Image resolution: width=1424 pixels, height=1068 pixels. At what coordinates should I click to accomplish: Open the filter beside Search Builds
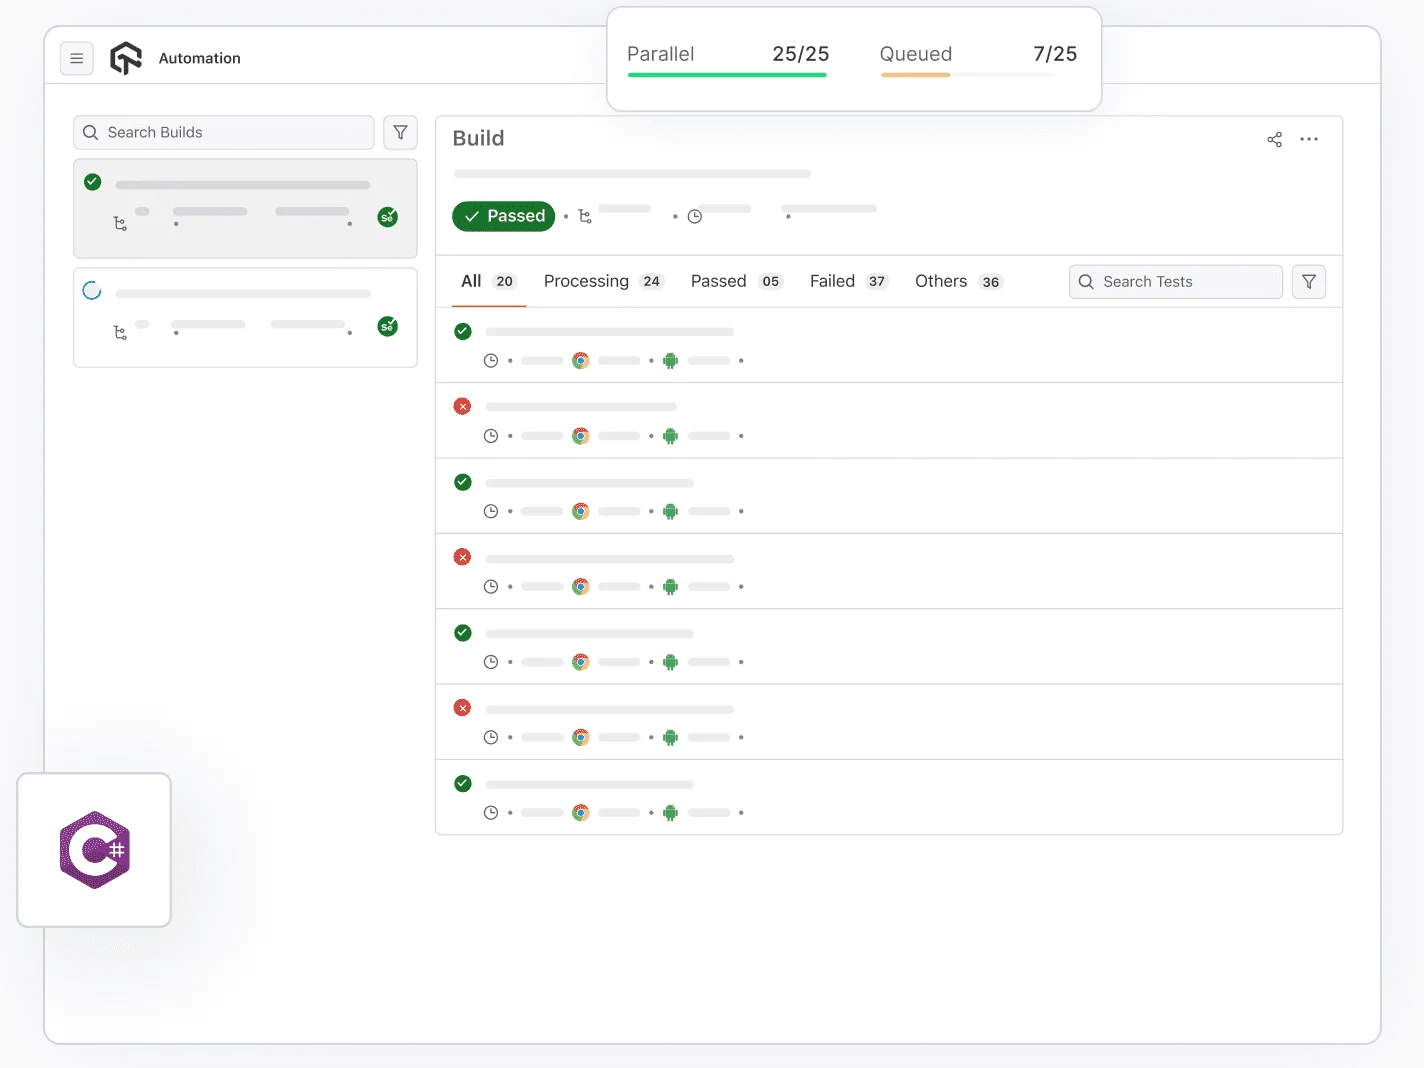point(400,132)
